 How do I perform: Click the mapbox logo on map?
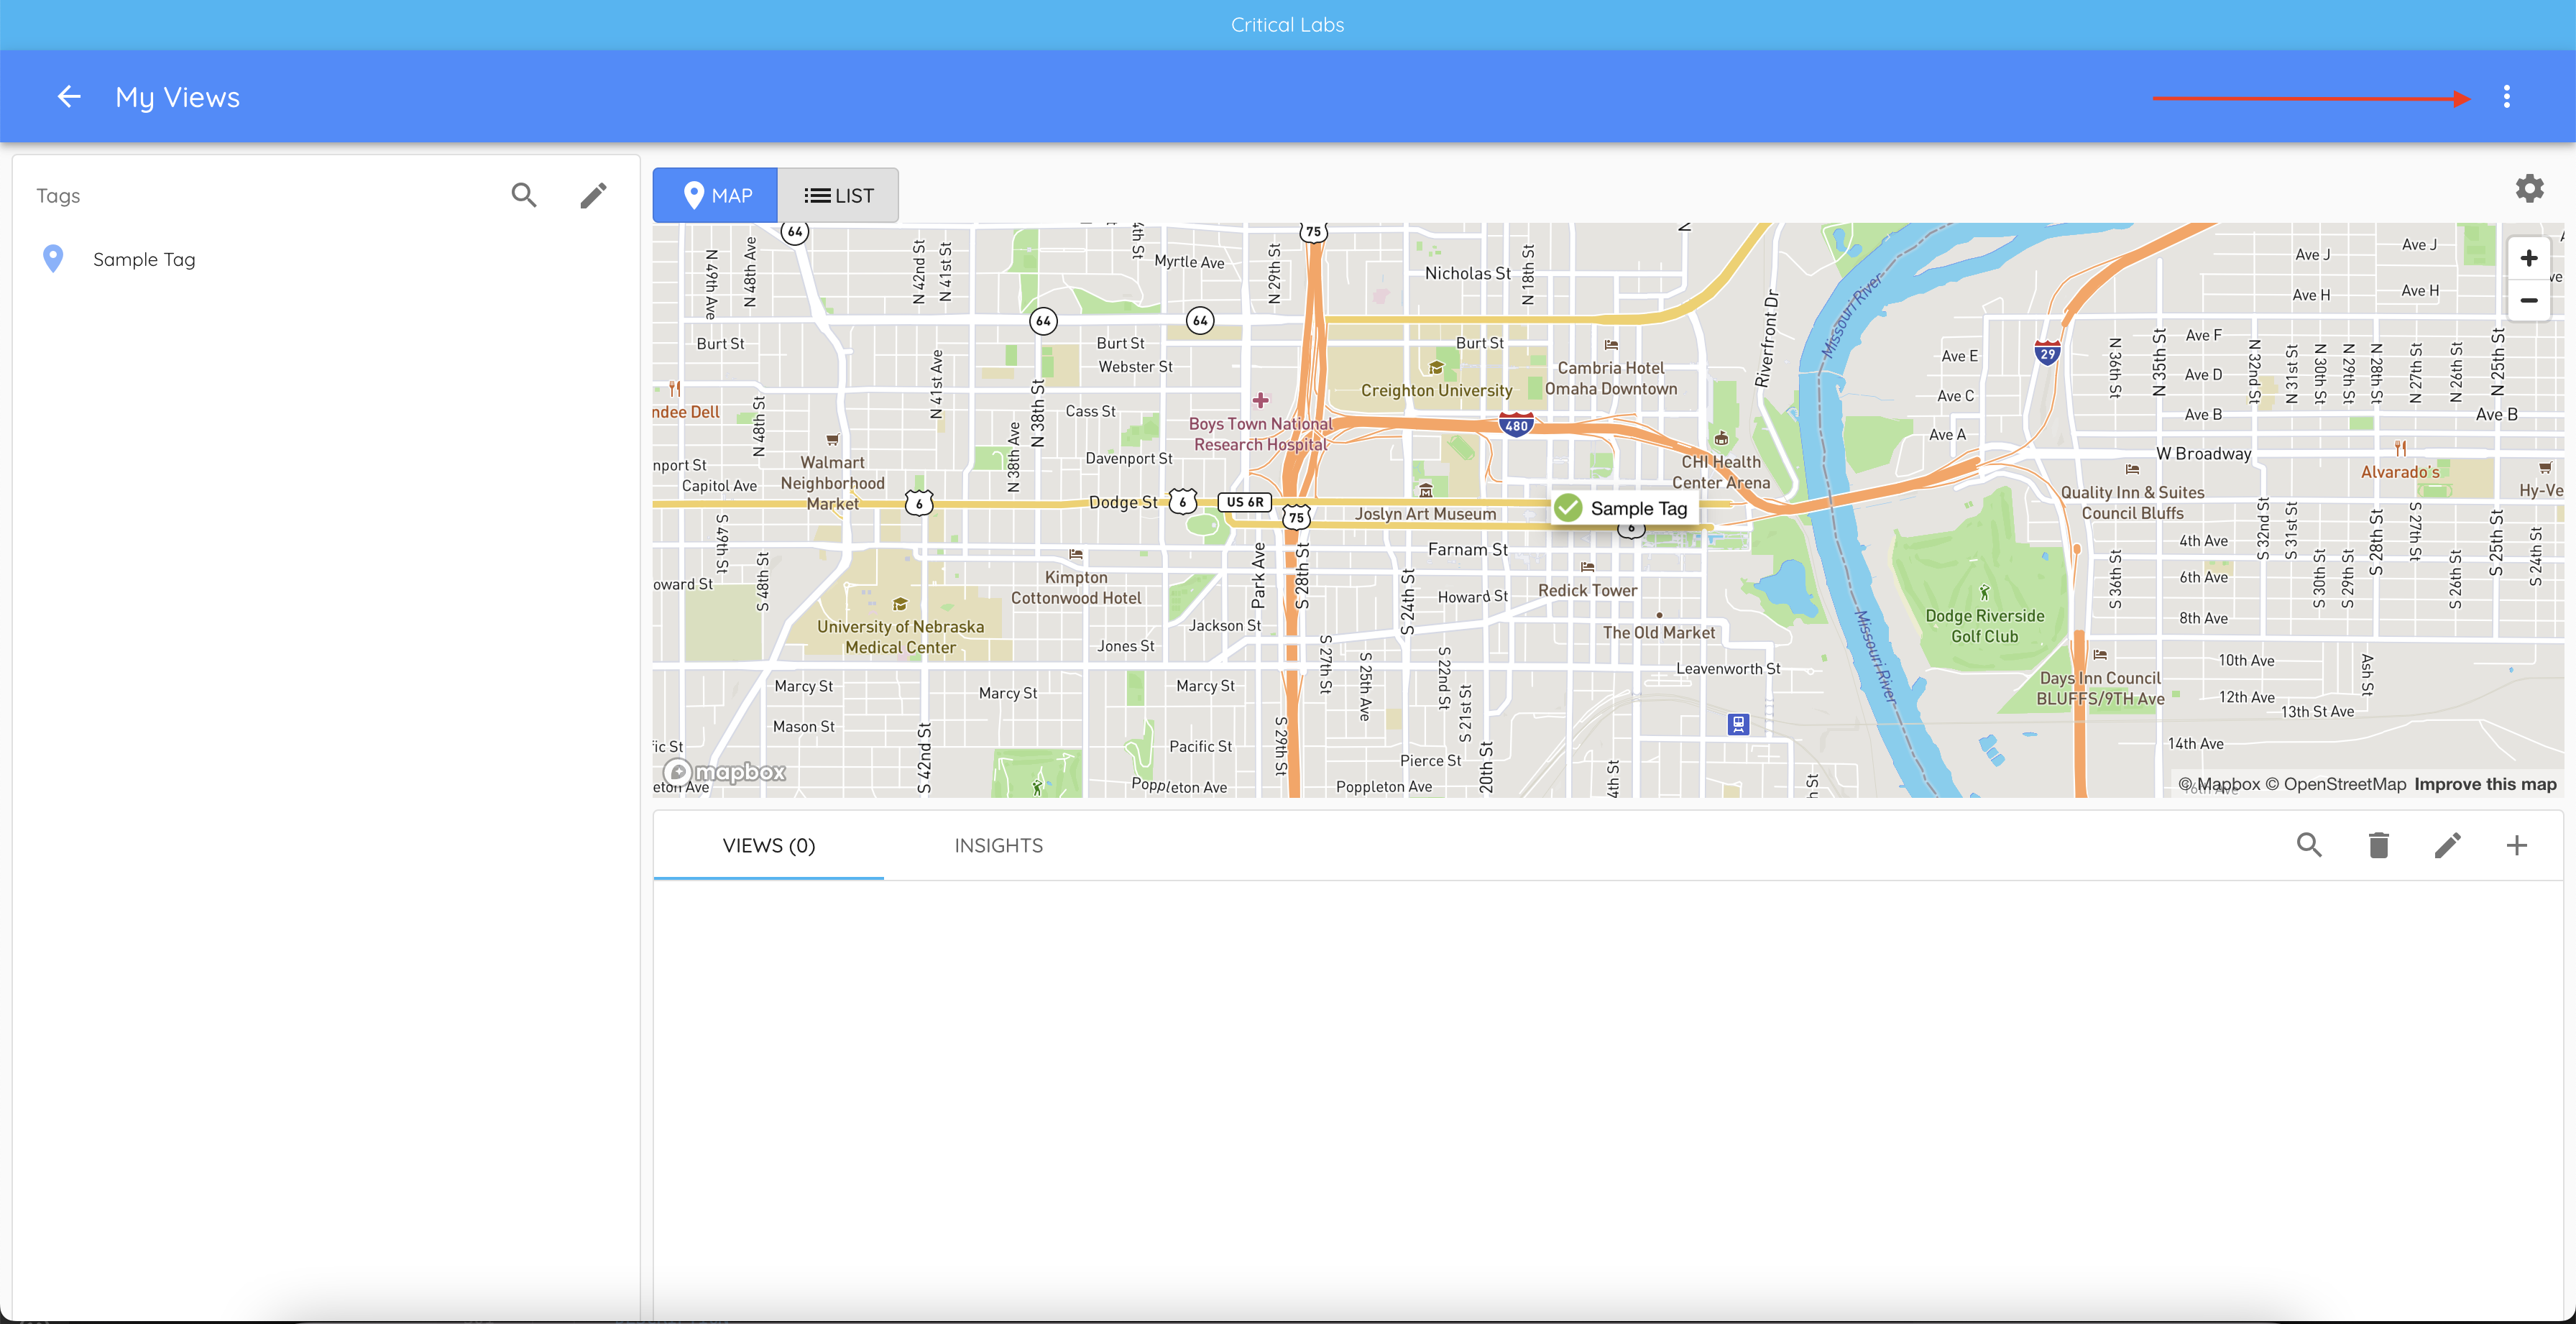pyautogui.click(x=725, y=772)
